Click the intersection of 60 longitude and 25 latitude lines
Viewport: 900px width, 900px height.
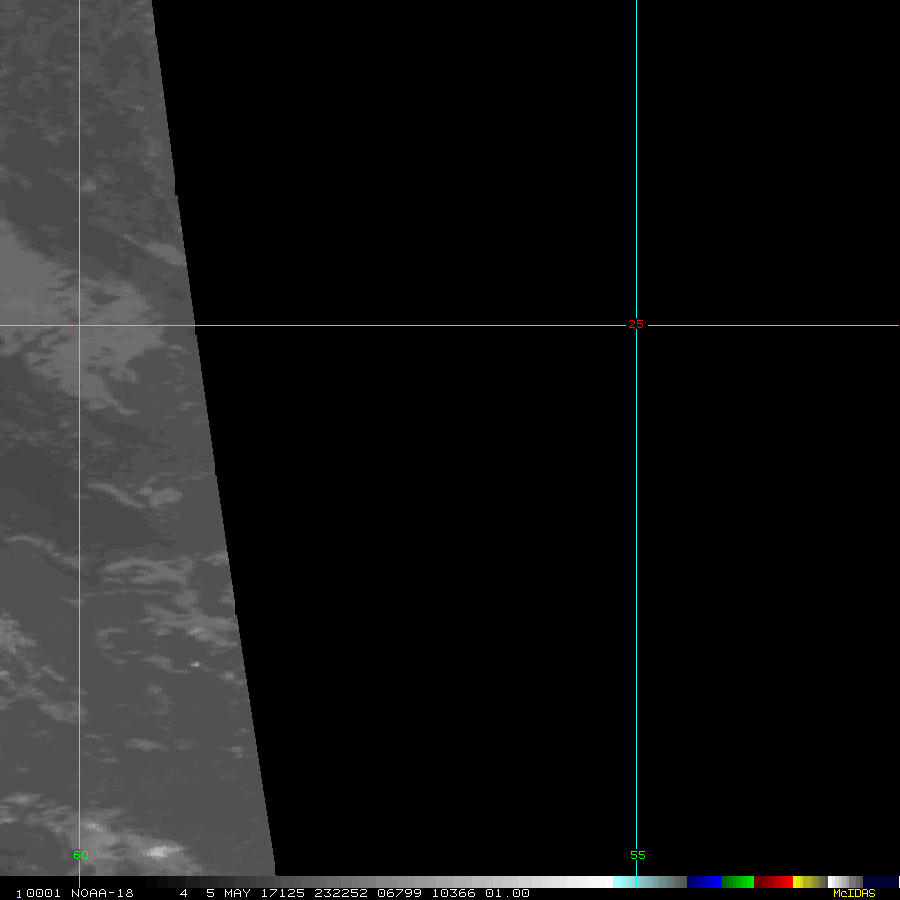click(x=79, y=325)
